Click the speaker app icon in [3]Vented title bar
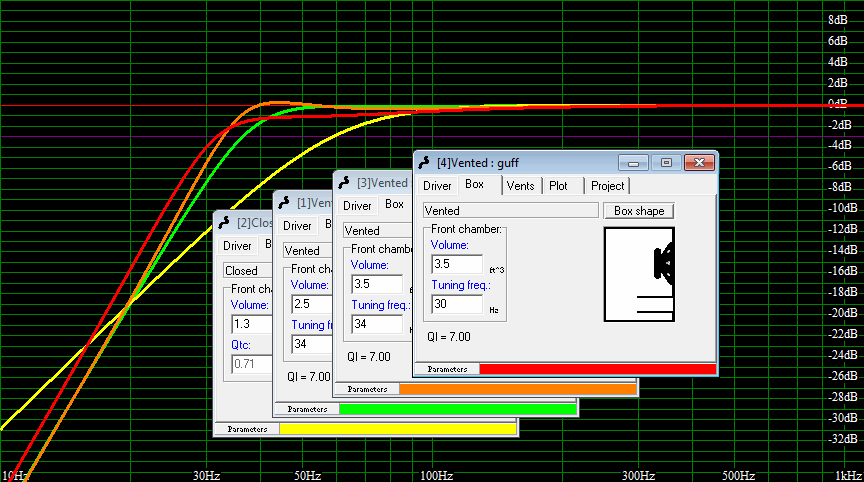 pos(344,182)
